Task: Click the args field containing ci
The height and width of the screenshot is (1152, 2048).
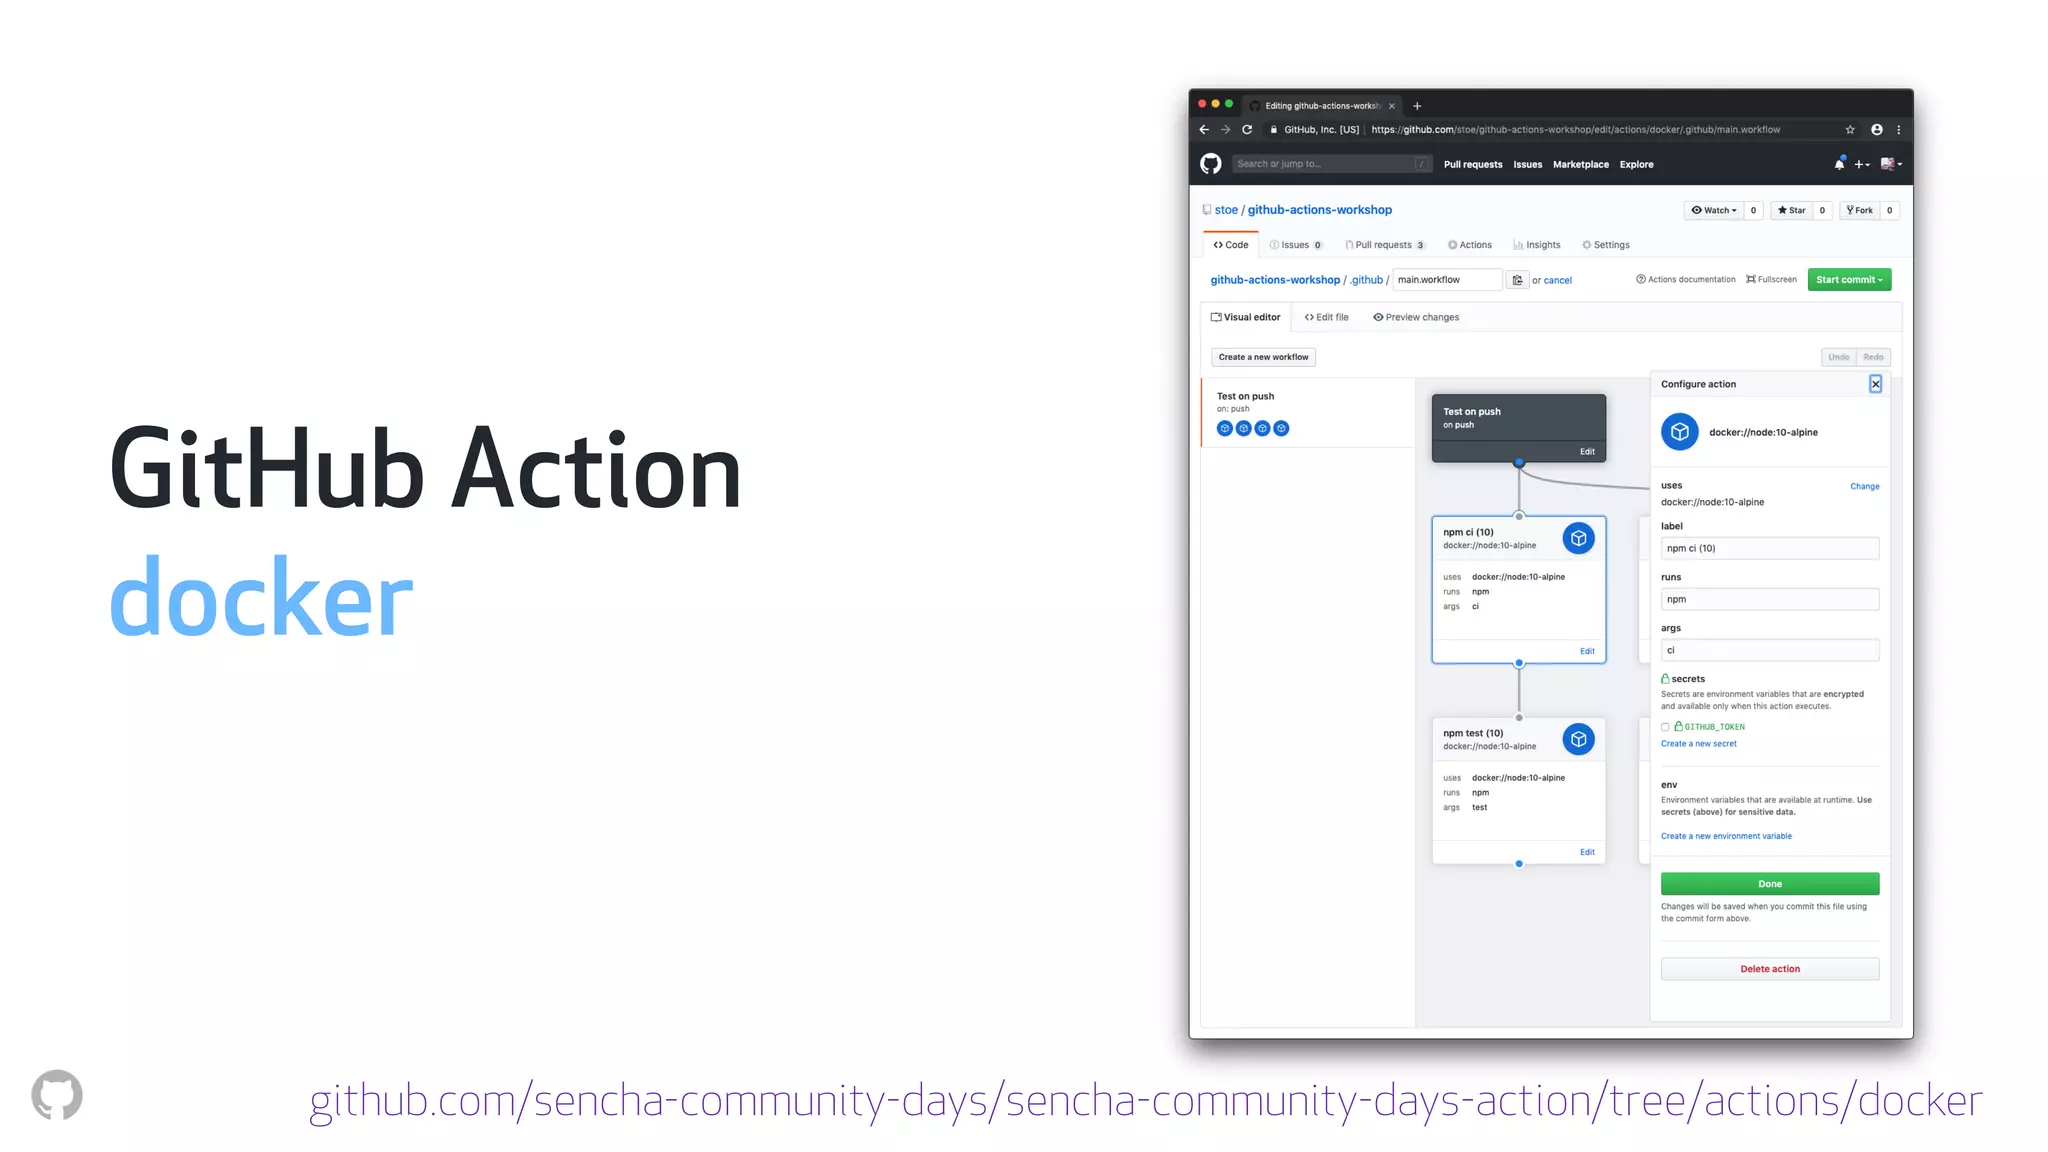Action: click(1770, 650)
